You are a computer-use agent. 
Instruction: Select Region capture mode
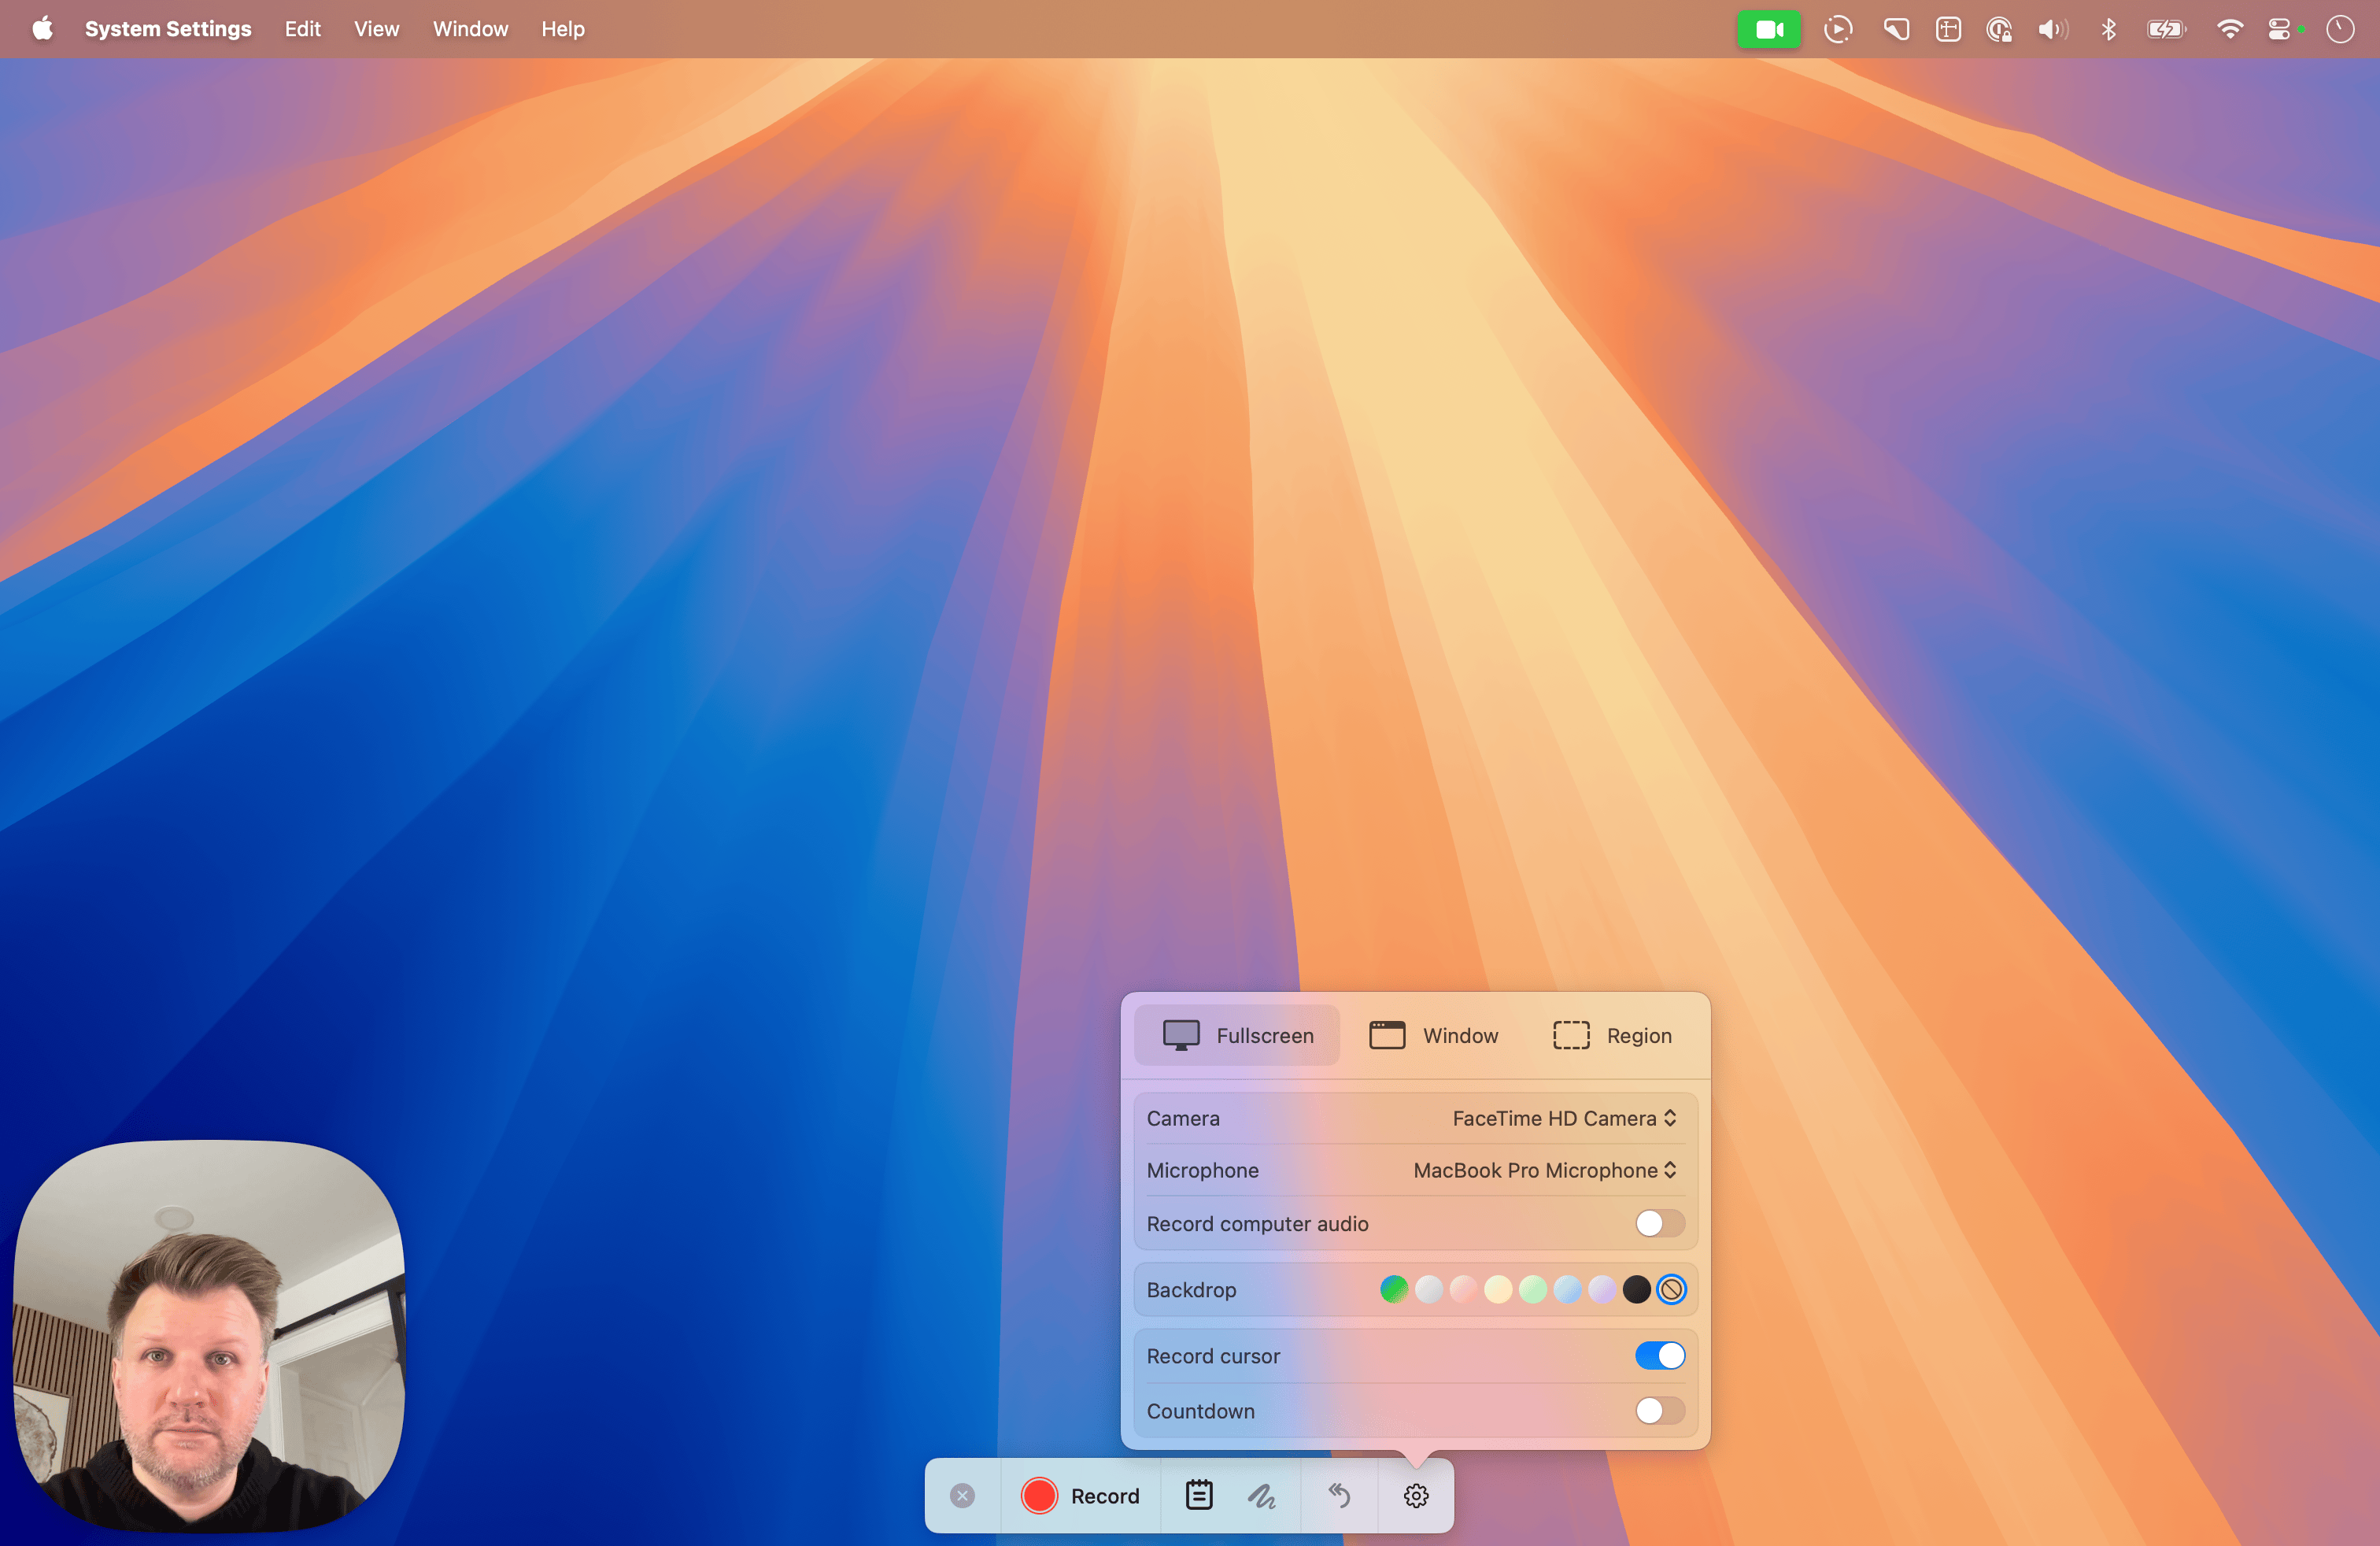tap(1612, 1035)
